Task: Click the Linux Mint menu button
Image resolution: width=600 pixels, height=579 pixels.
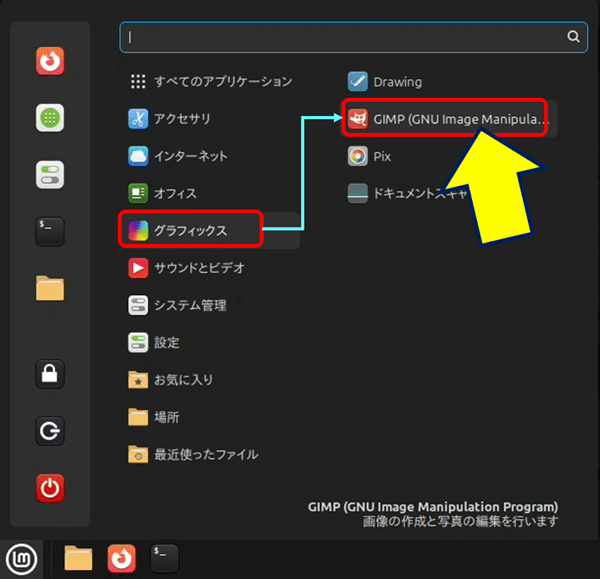Action: click(x=21, y=559)
